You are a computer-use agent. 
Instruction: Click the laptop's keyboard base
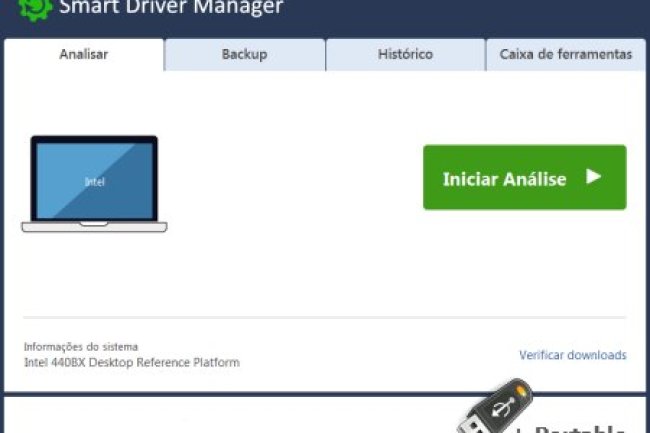click(94, 227)
